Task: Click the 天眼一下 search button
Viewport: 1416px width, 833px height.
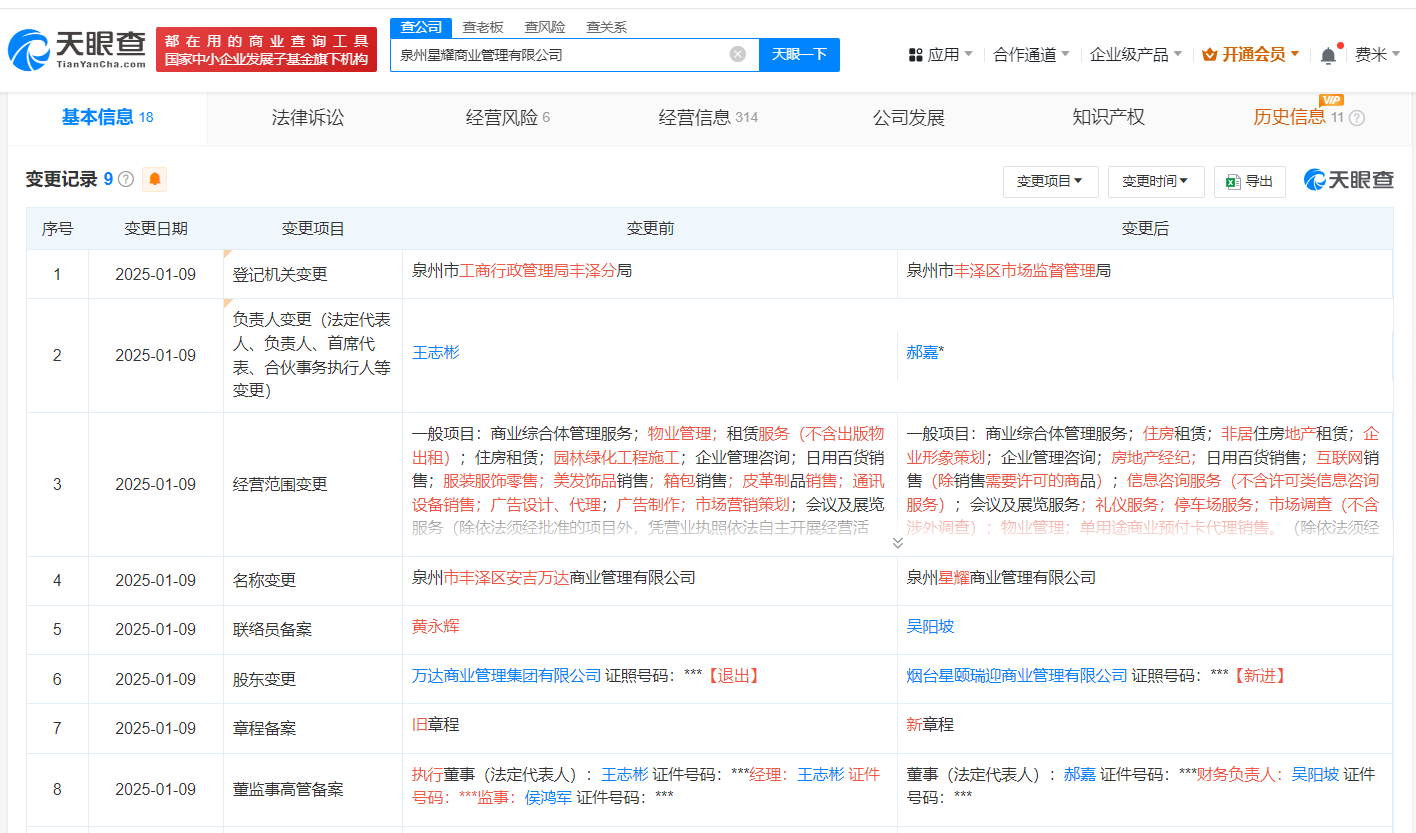Action: coord(799,55)
